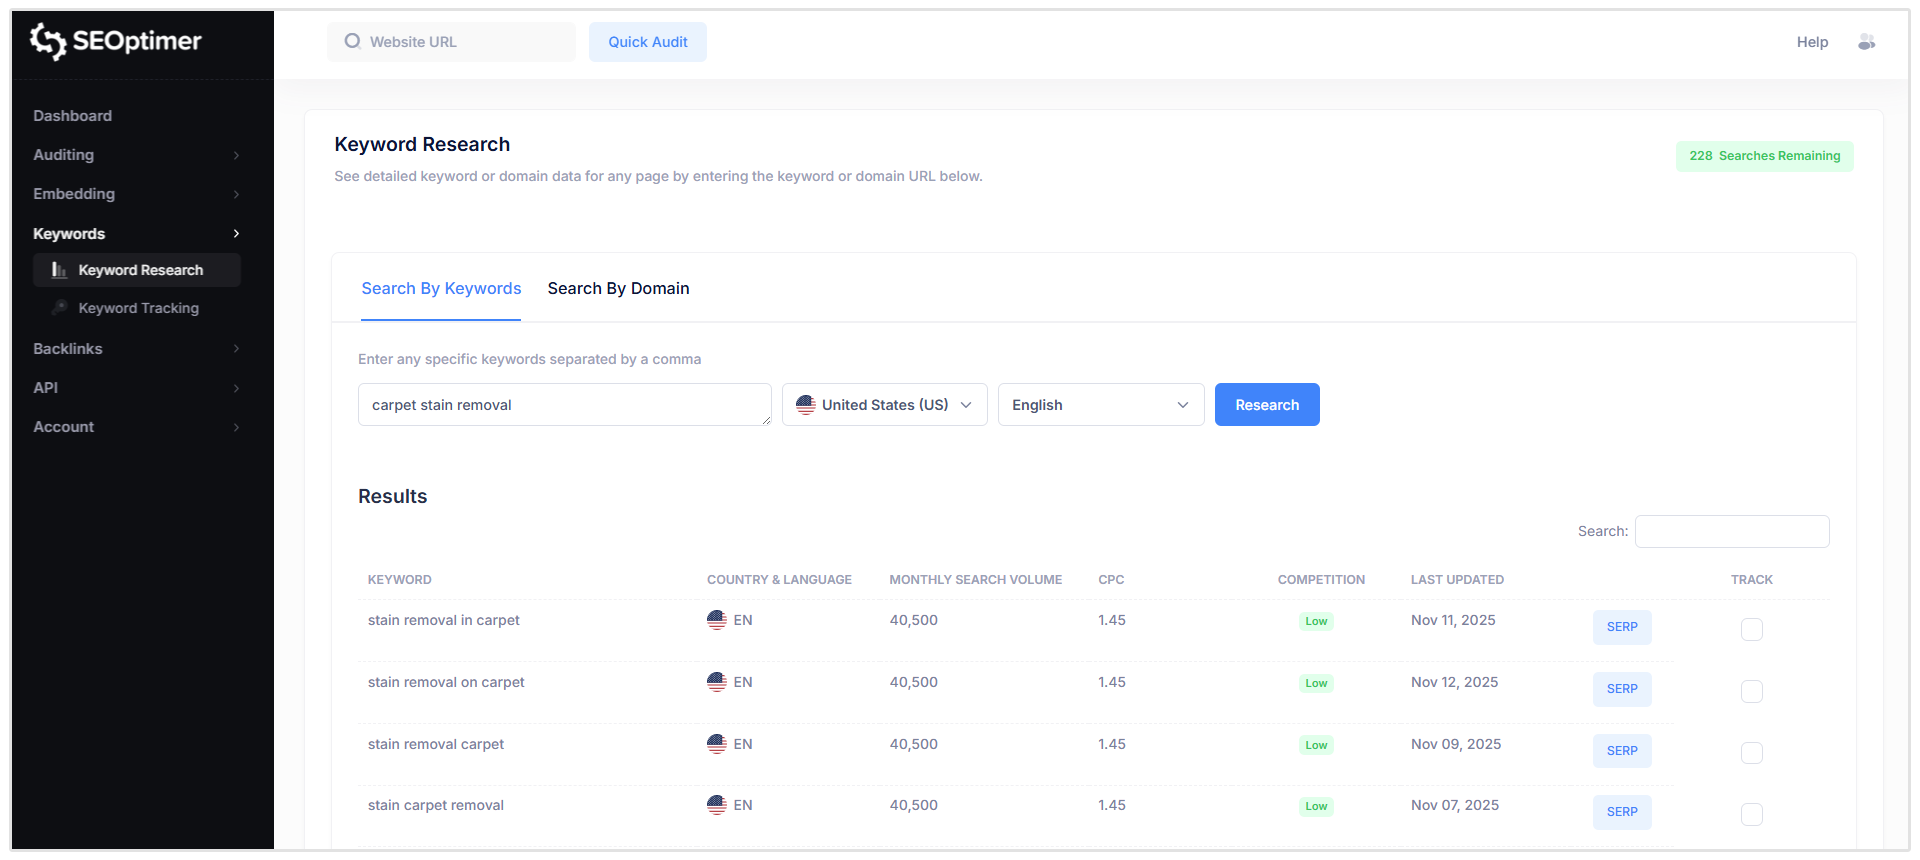The width and height of the screenshot is (1920, 860).
Task: Click the user account avatar icon
Action: tap(1866, 42)
